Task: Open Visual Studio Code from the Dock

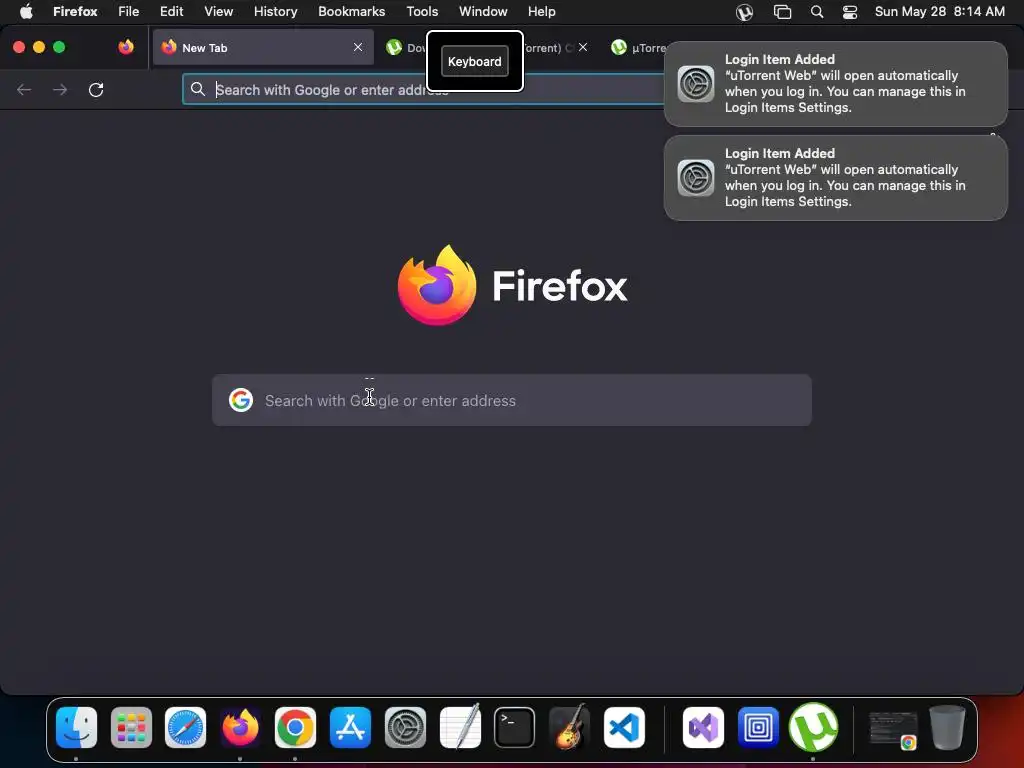Action: point(624,727)
